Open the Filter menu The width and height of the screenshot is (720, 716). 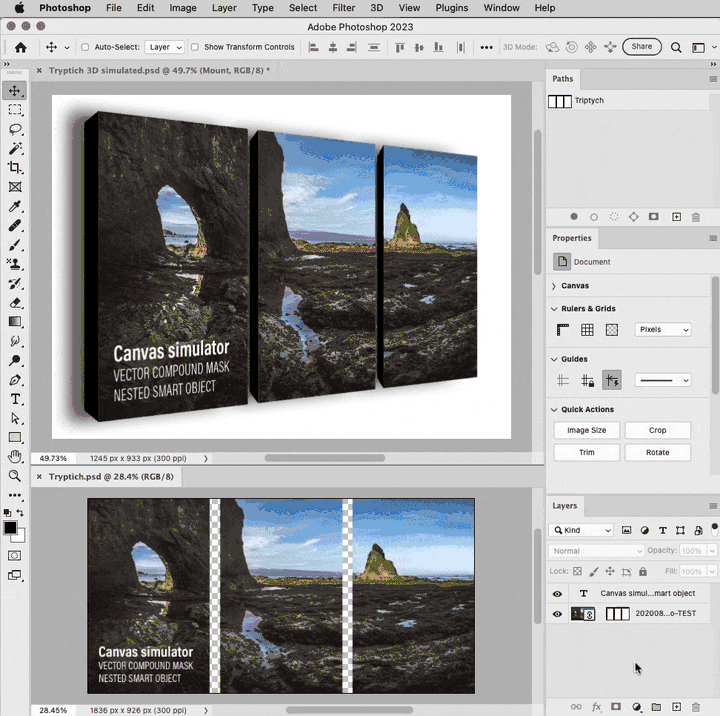343,8
